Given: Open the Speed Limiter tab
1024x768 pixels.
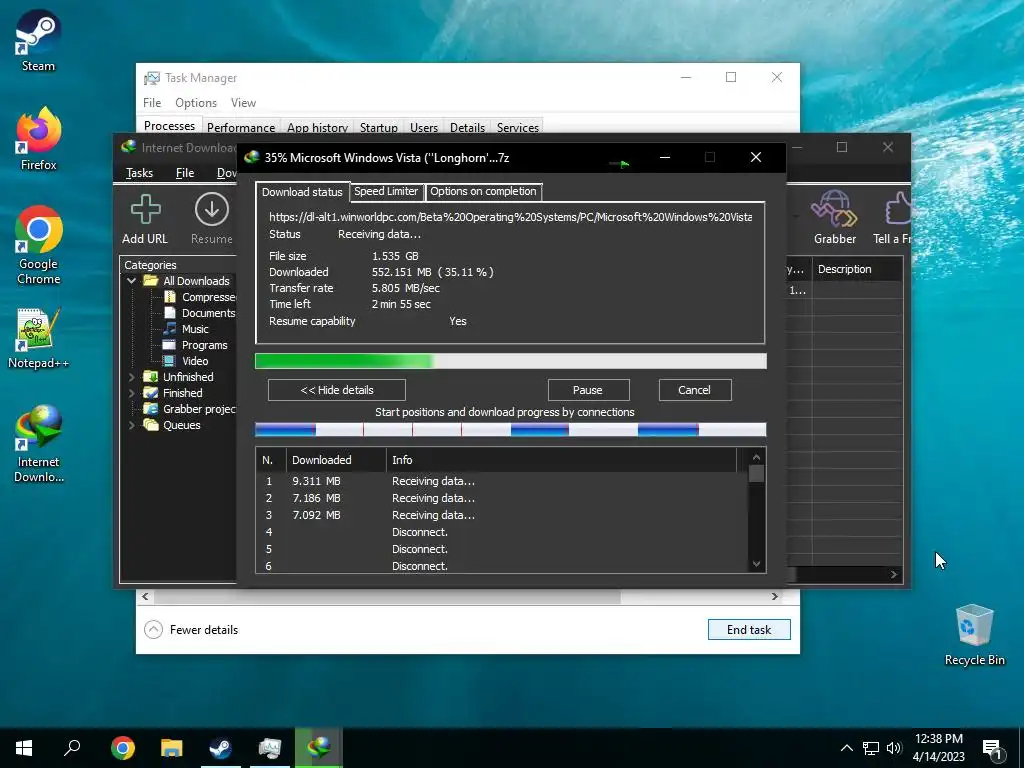Looking at the screenshot, I should pos(386,191).
